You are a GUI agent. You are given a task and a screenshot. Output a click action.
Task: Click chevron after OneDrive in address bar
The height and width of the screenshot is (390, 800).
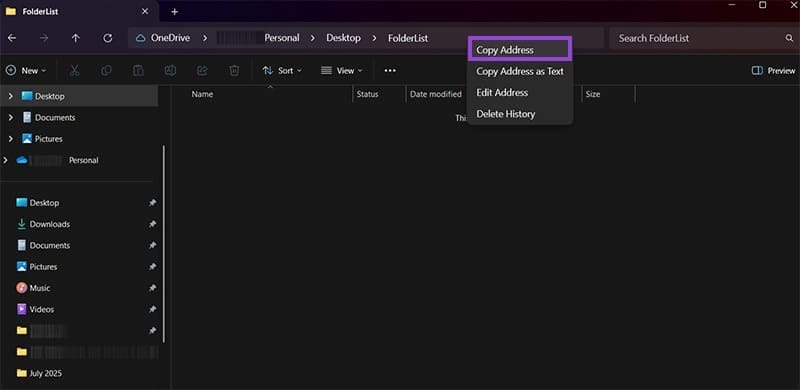205,38
